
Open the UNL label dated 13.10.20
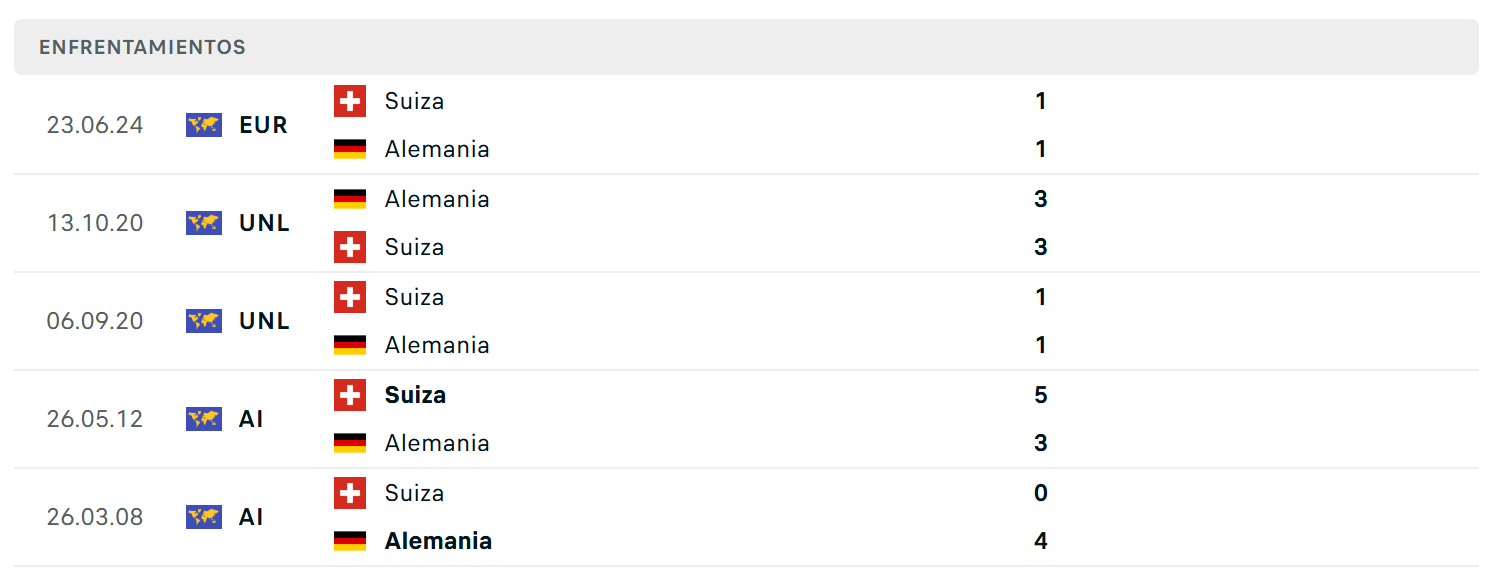pos(265,223)
